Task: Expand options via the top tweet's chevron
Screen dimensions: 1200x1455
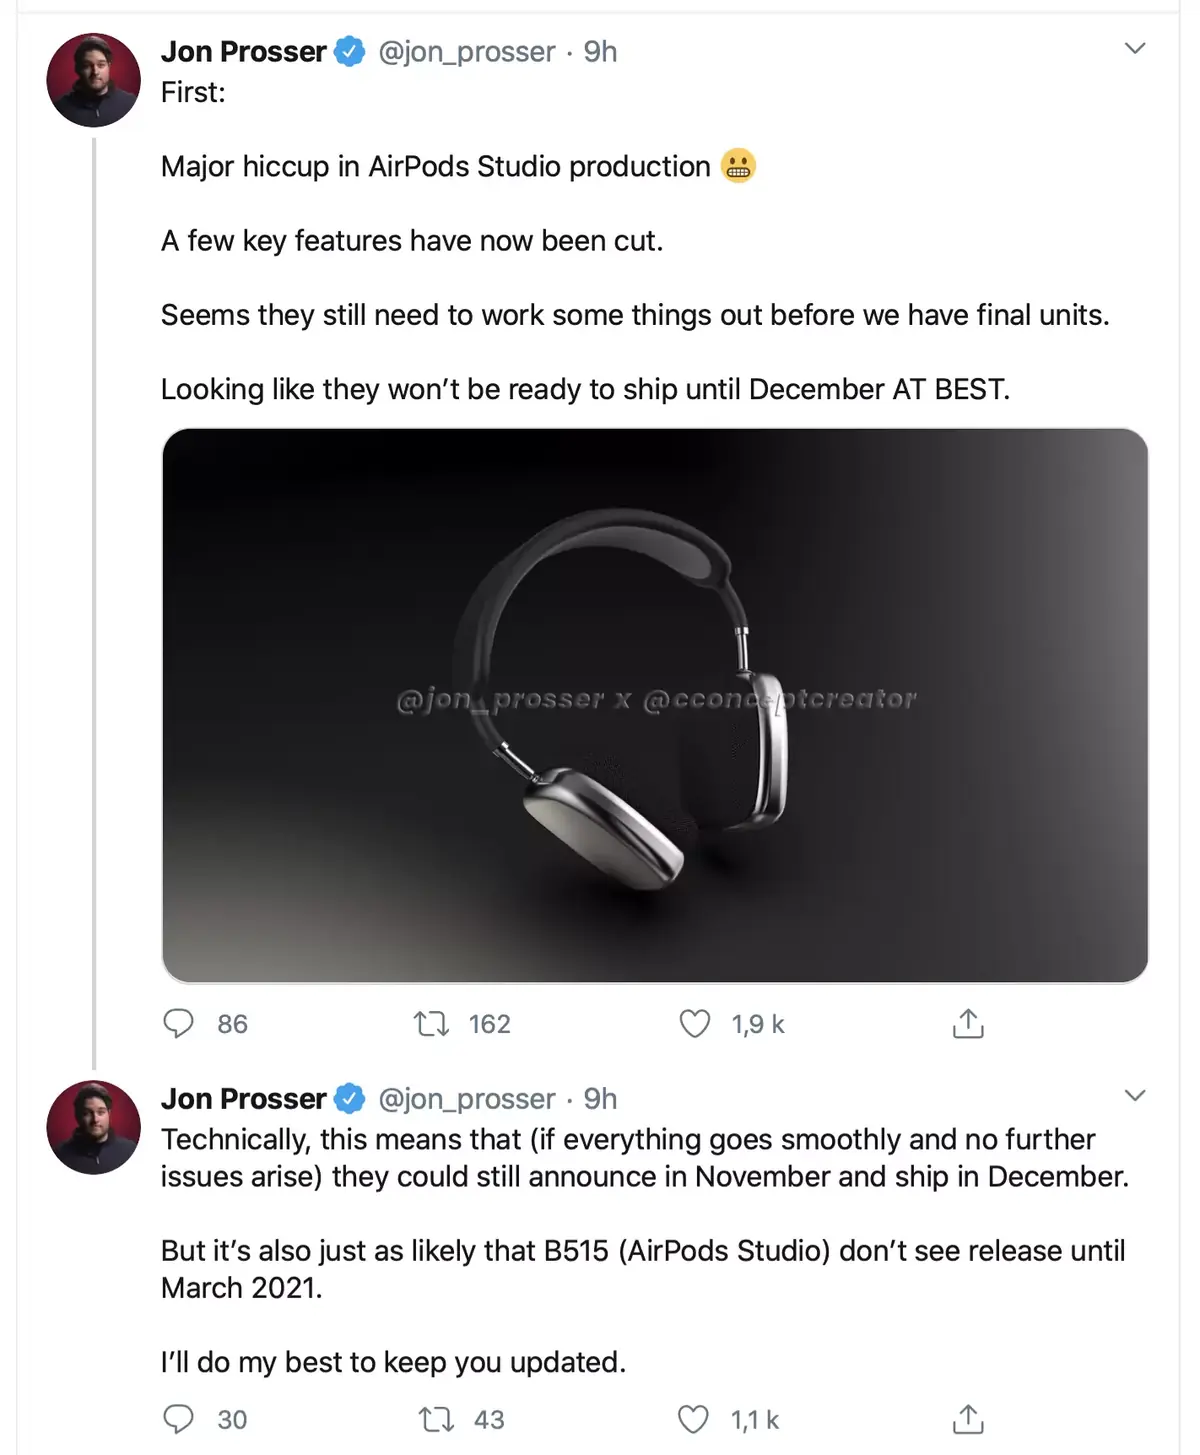Action: tap(1135, 46)
